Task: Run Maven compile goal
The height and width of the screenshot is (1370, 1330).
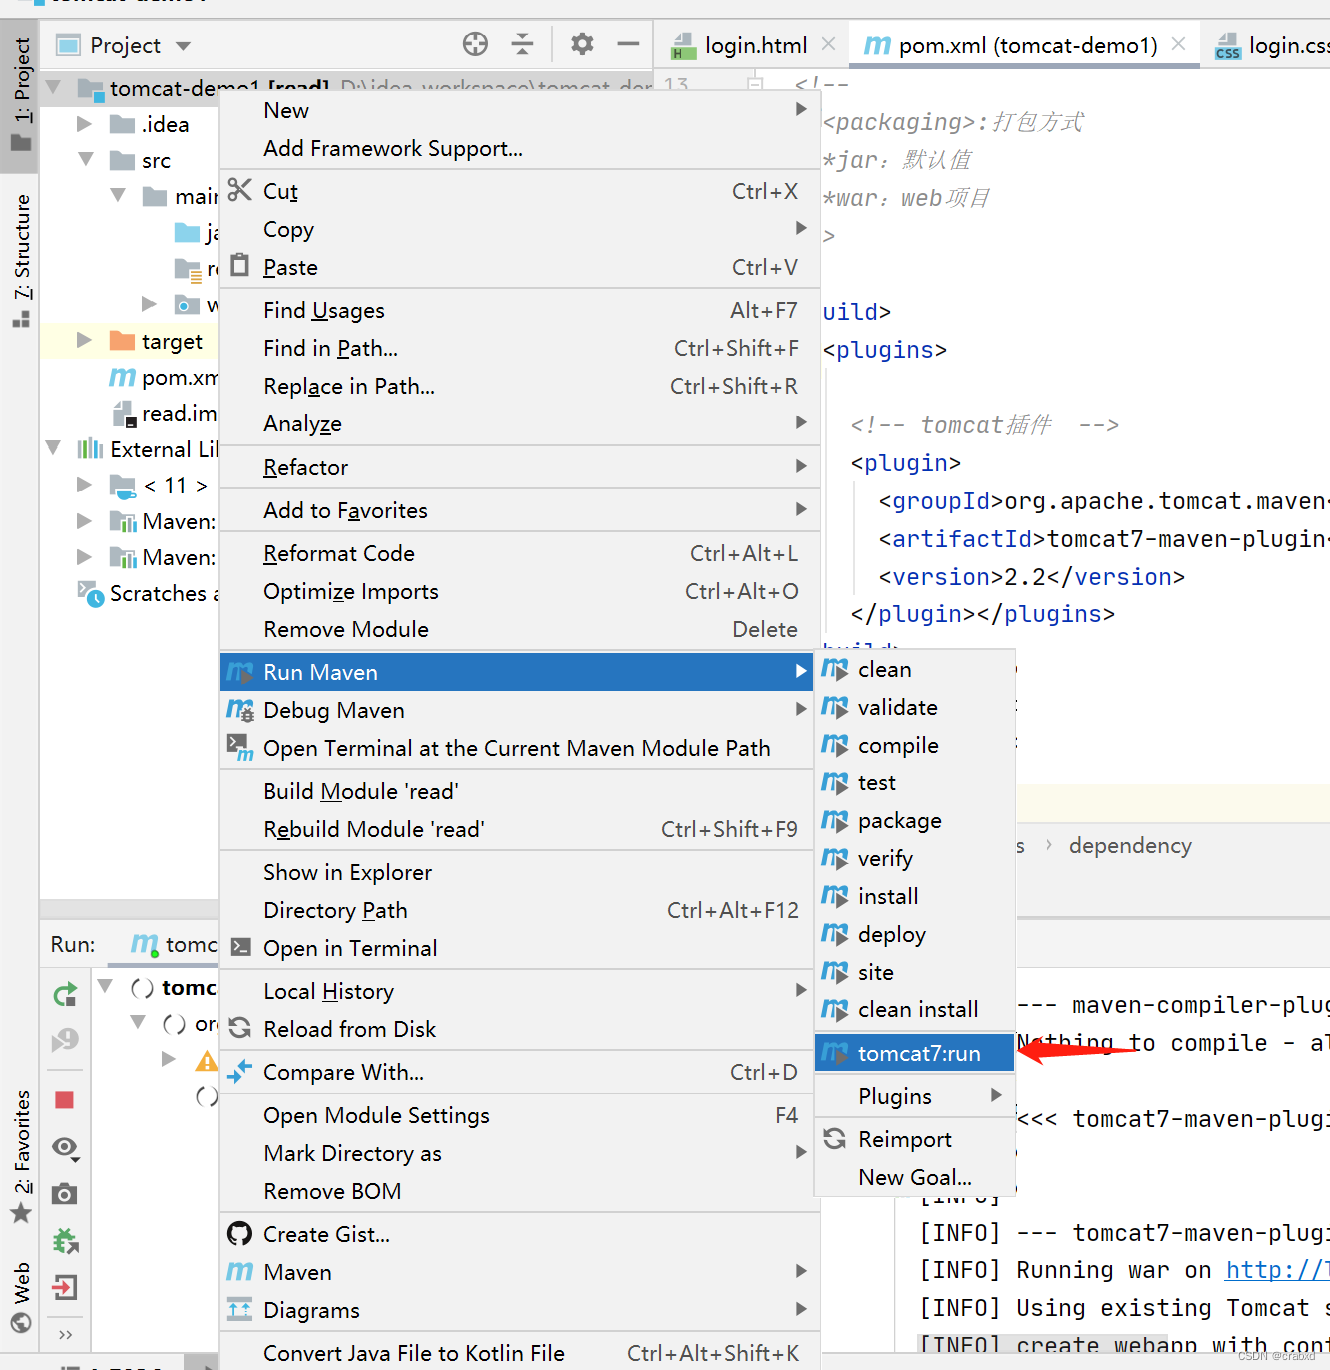Action: tap(915, 745)
